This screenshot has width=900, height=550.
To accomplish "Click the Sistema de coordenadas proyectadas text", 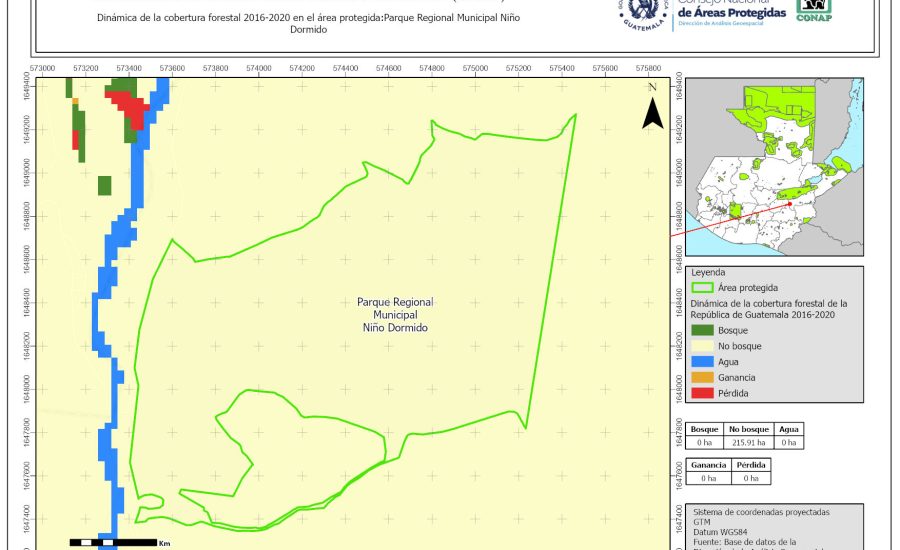I will pos(761,512).
